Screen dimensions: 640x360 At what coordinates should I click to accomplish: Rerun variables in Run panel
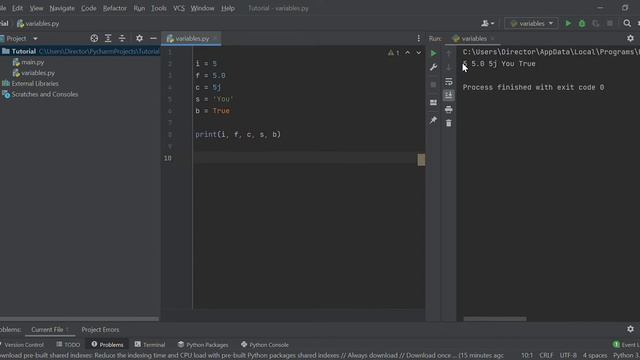[433, 53]
